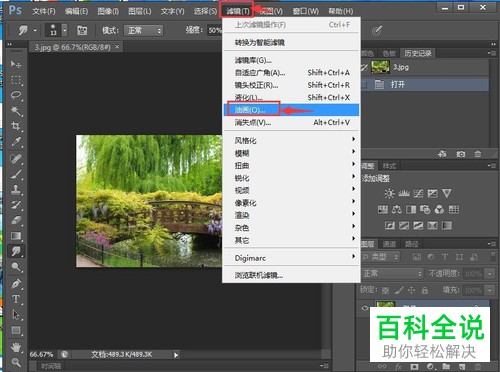500x372 pixels.
Task: Open the 文件(F) menu
Action: point(44,11)
